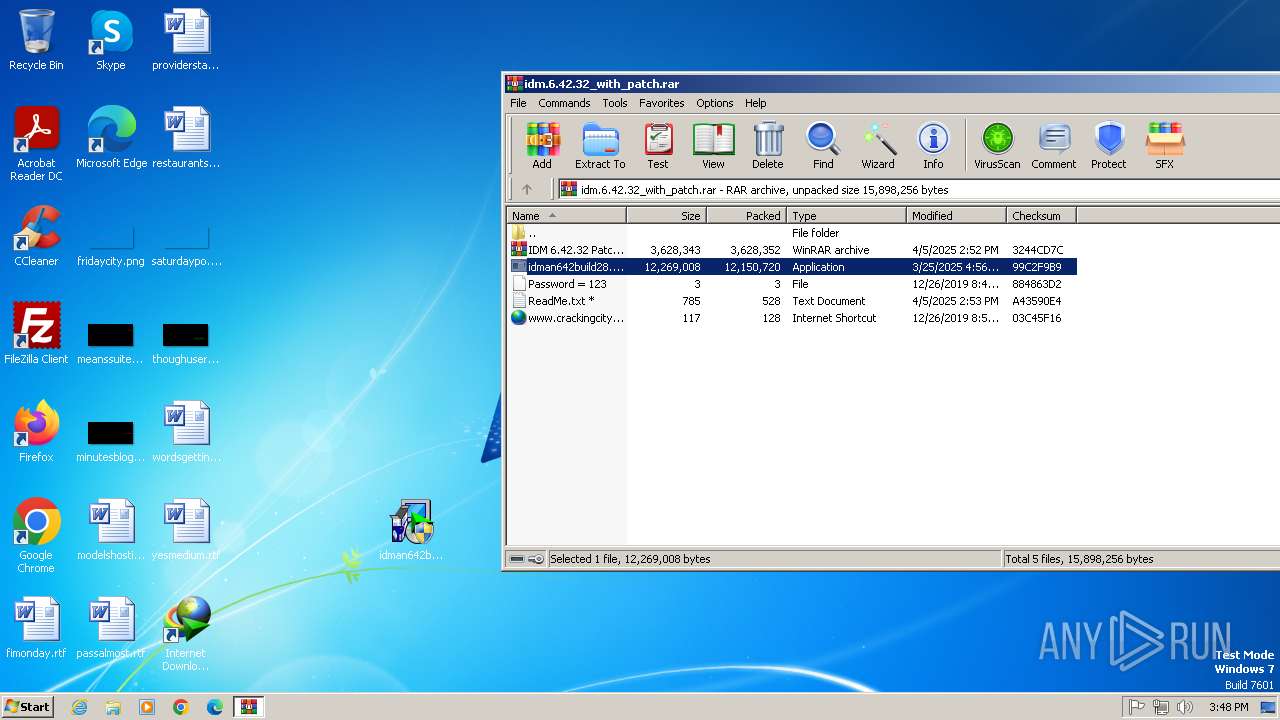
Task: Click the Add toolbar icon in WinRAR
Action: [x=542, y=146]
